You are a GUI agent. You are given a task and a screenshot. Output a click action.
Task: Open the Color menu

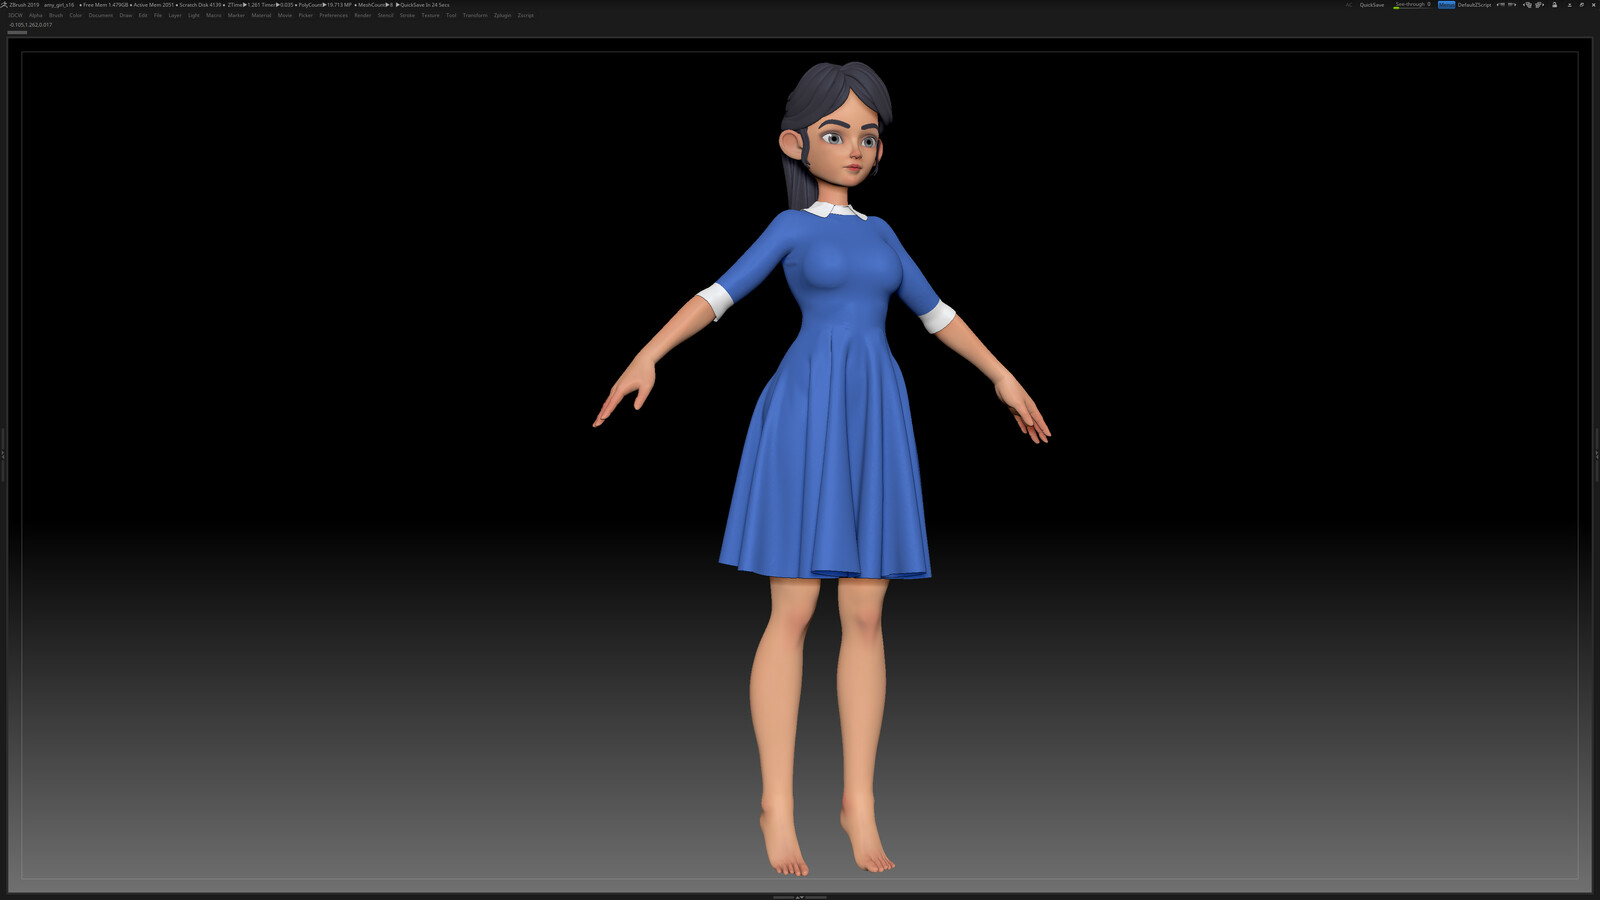tap(76, 15)
